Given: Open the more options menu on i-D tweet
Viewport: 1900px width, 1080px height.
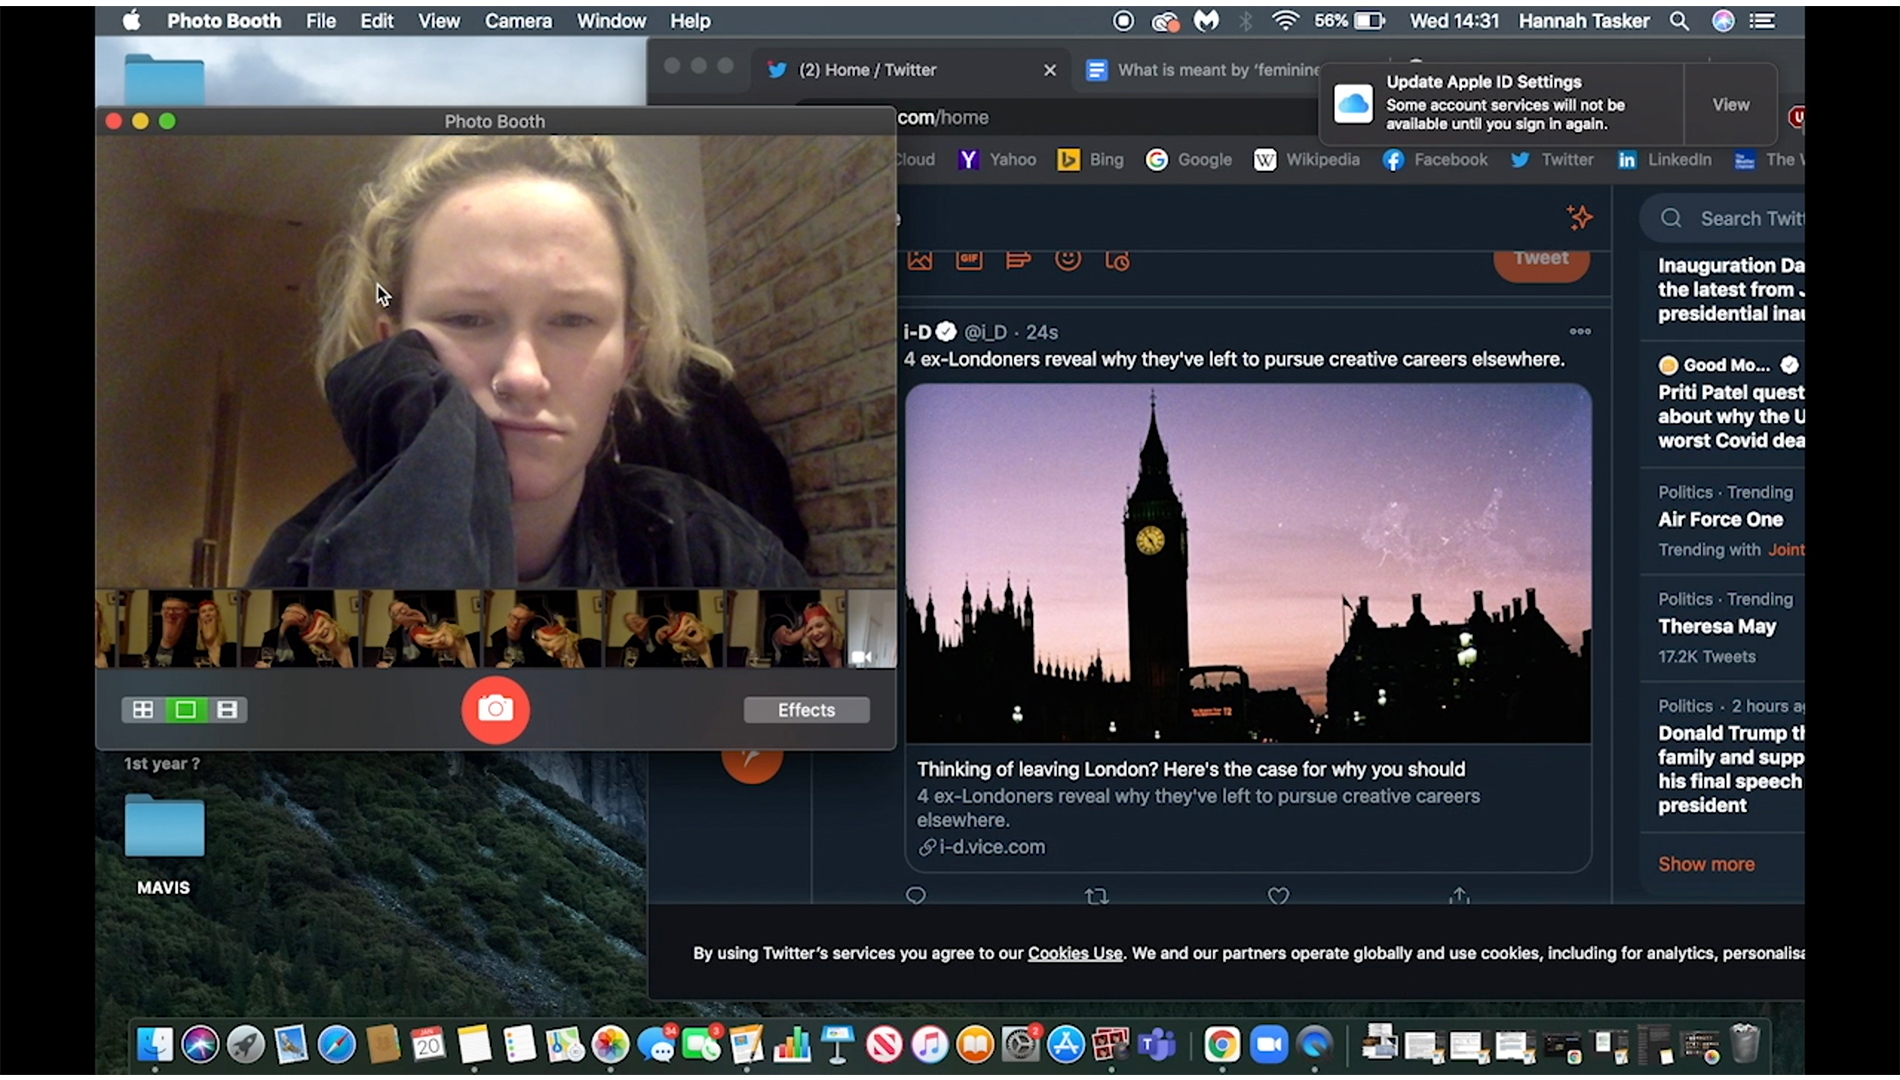Looking at the screenshot, I should 1580,331.
